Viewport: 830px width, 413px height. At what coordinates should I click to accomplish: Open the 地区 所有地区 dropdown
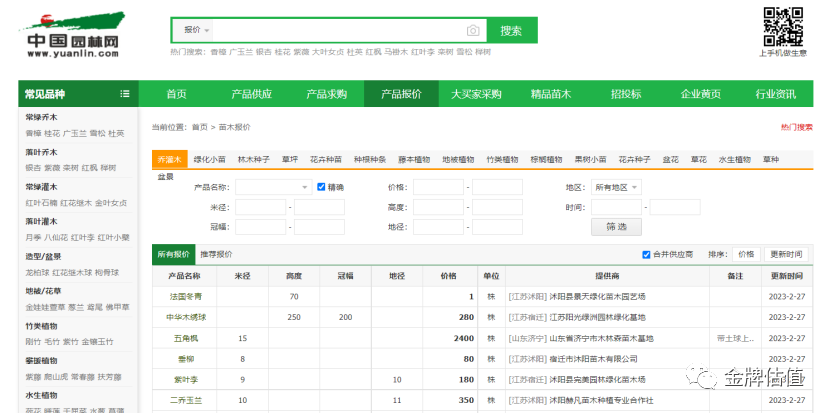[616, 187]
